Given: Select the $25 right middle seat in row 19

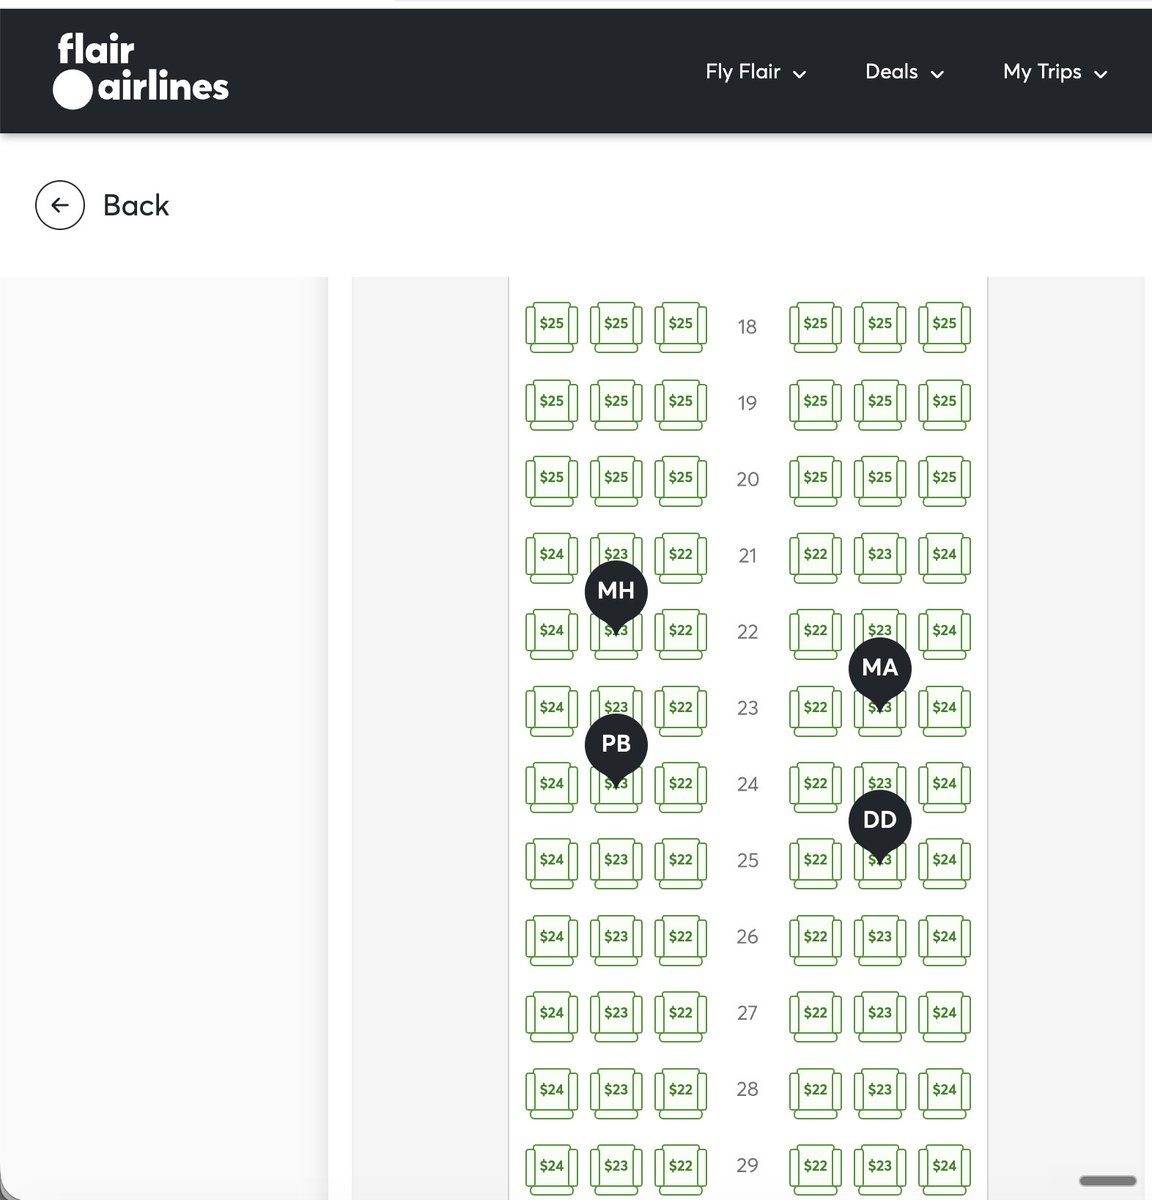Looking at the screenshot, I should (880, 403).
